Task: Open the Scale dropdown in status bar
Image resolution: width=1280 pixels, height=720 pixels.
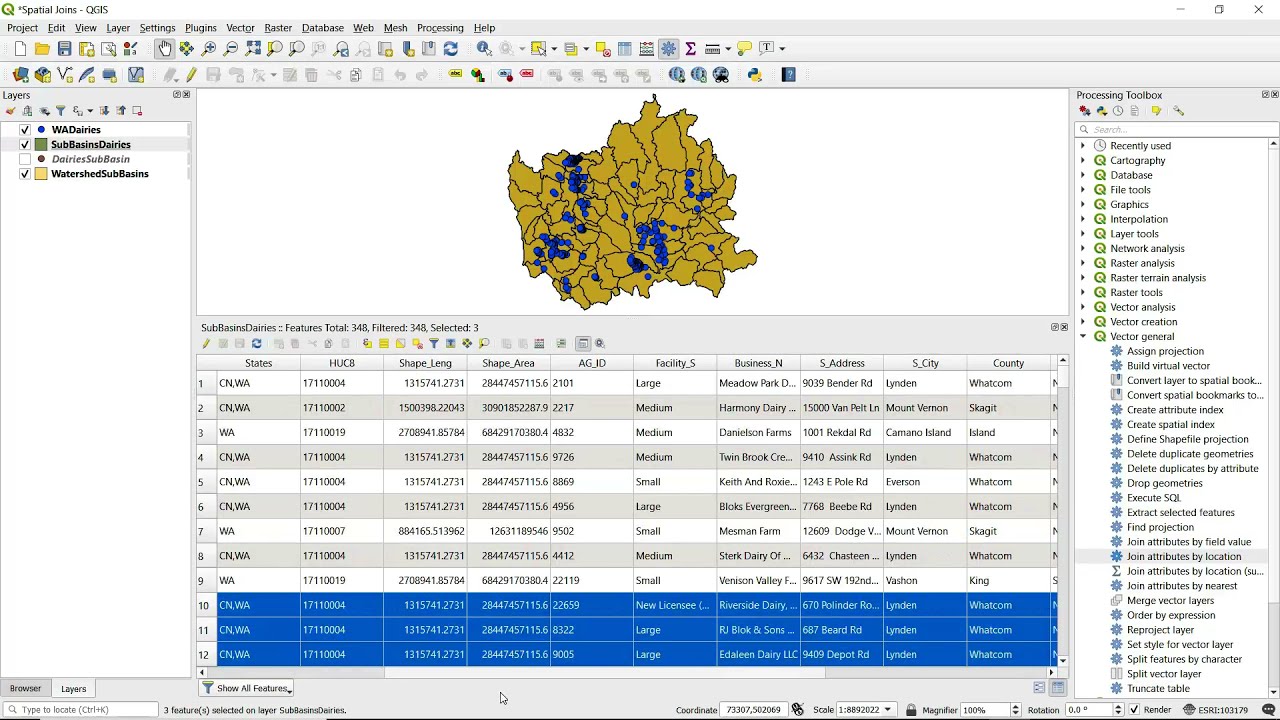Action: coord(887,710)
